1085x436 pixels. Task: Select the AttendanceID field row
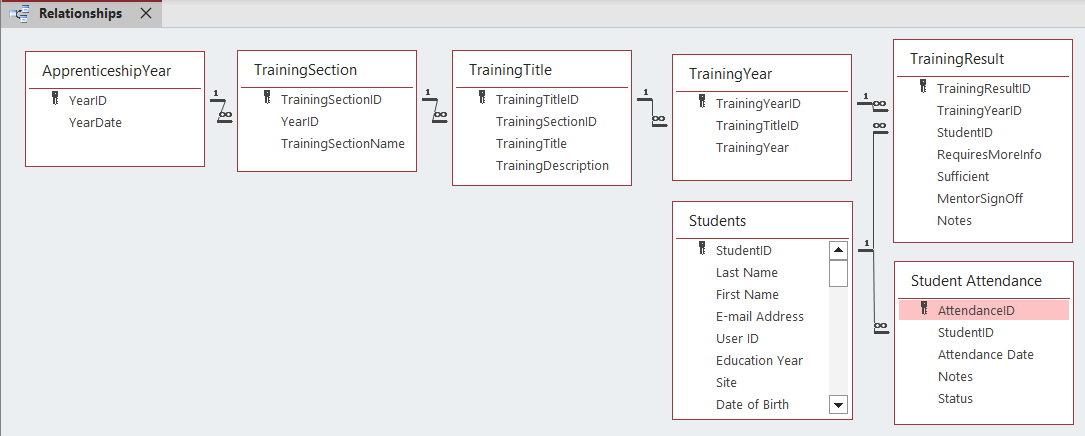coord(976,311)
